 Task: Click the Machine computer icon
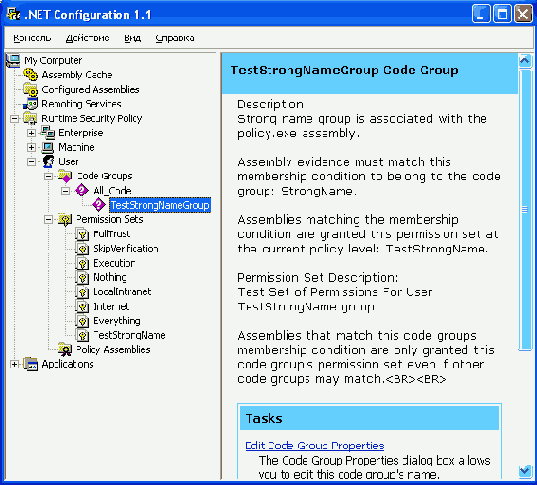[48, 147]
